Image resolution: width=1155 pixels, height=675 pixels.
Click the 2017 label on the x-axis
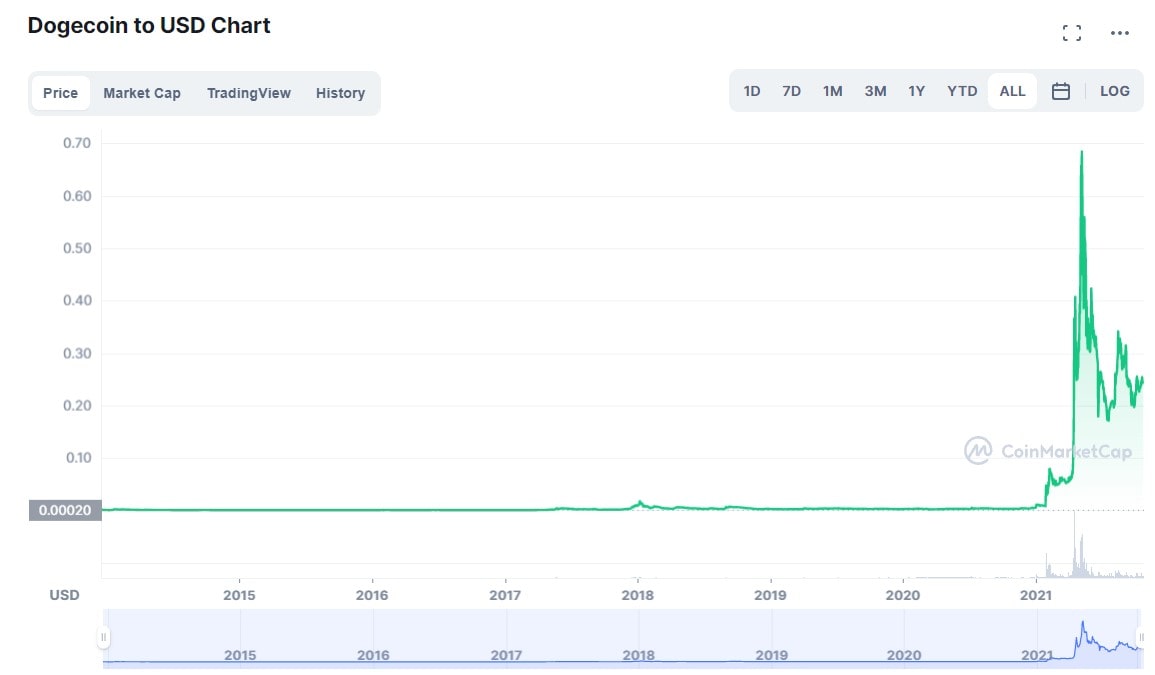click(505, 595)
